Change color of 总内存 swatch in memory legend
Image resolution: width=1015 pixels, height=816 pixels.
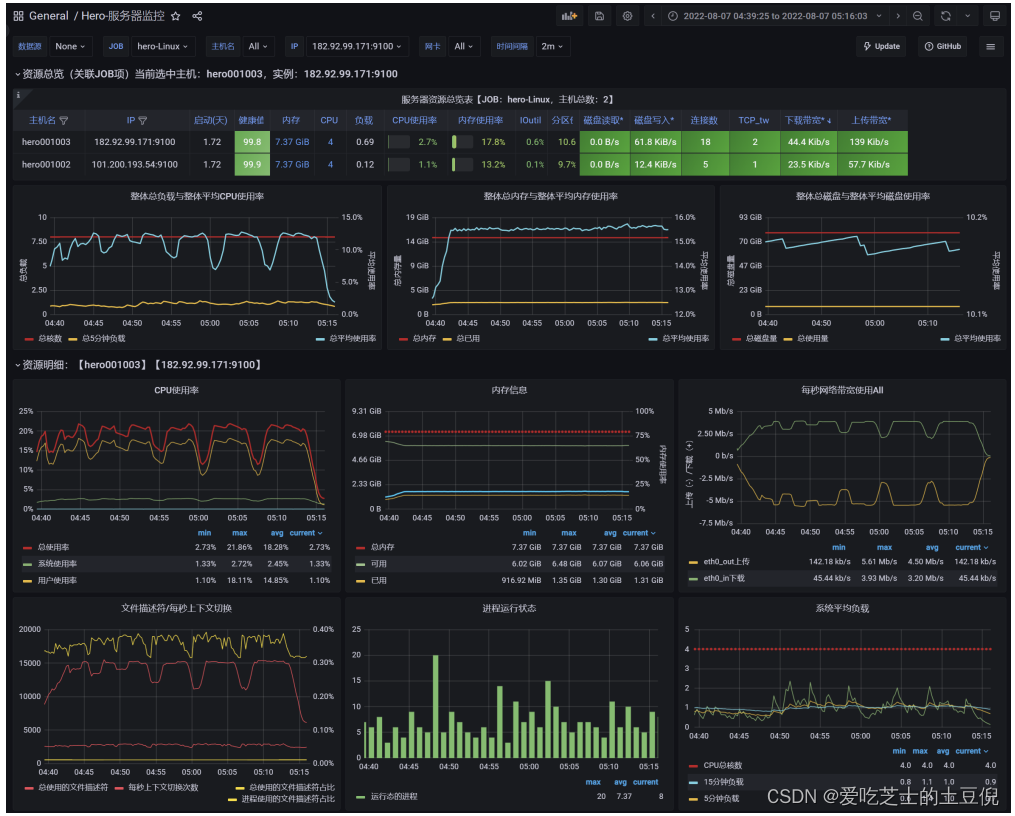(361, 548)
